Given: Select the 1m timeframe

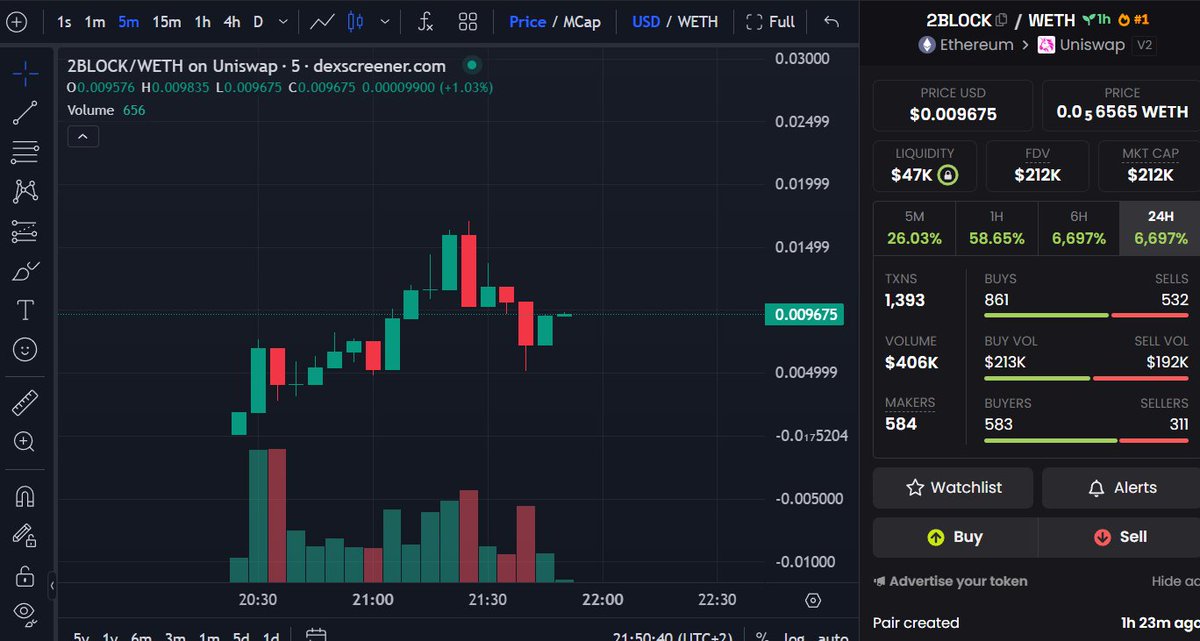Looking at the screenshot, I should click(95, 21).
